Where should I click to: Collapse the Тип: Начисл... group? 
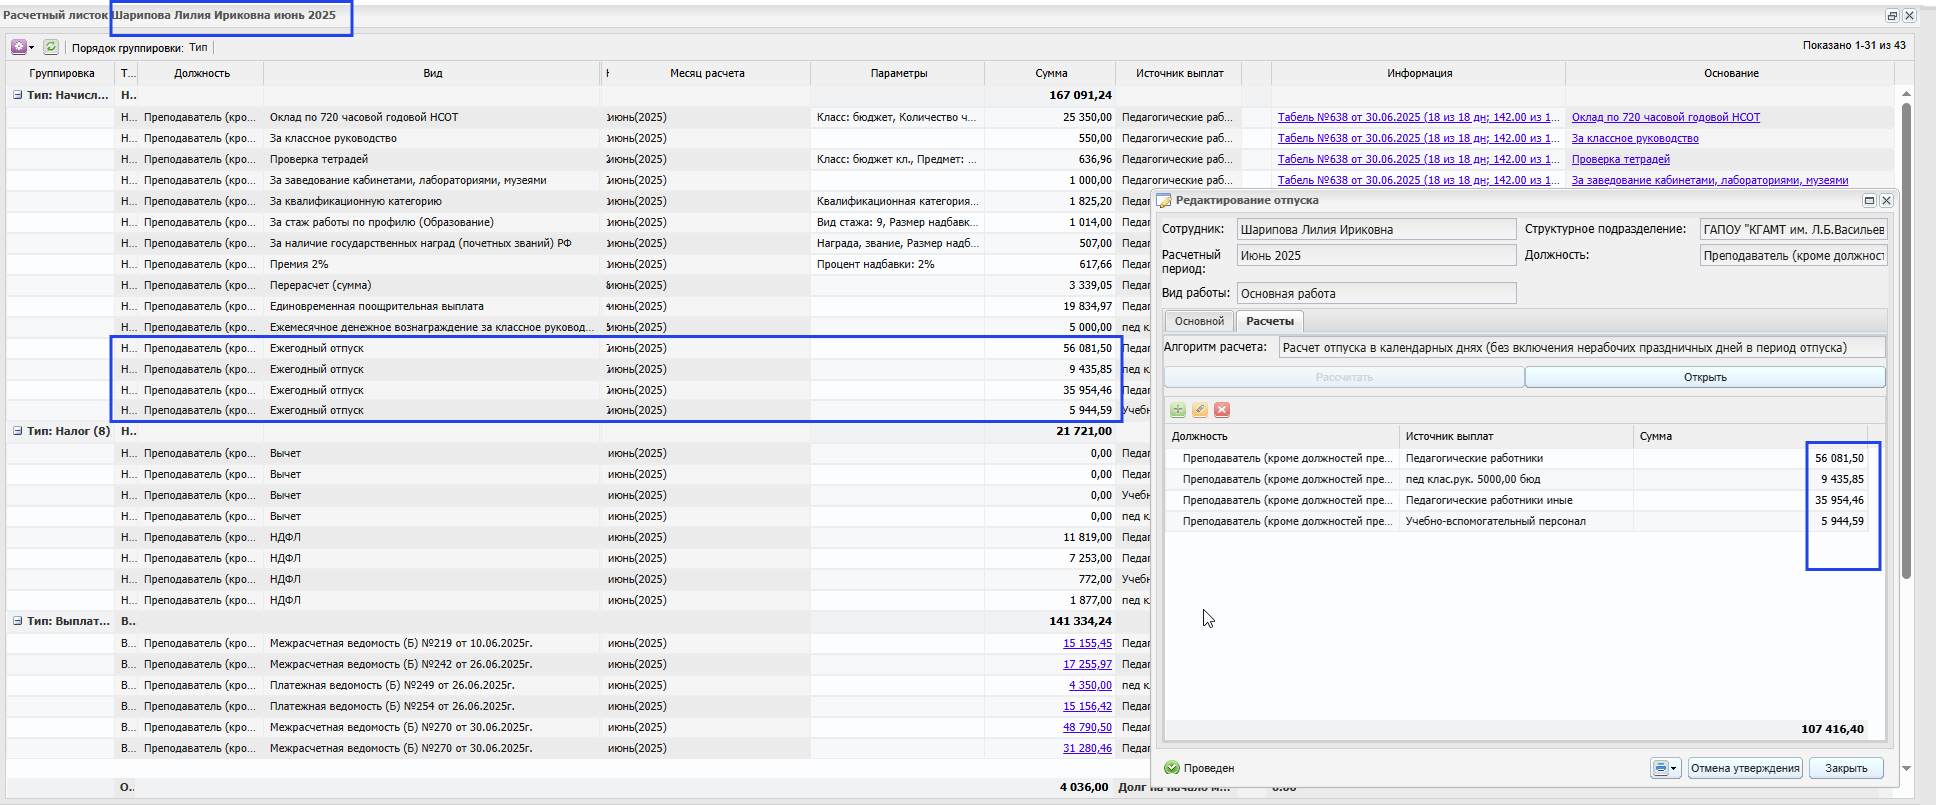click(x=17, y=95)
